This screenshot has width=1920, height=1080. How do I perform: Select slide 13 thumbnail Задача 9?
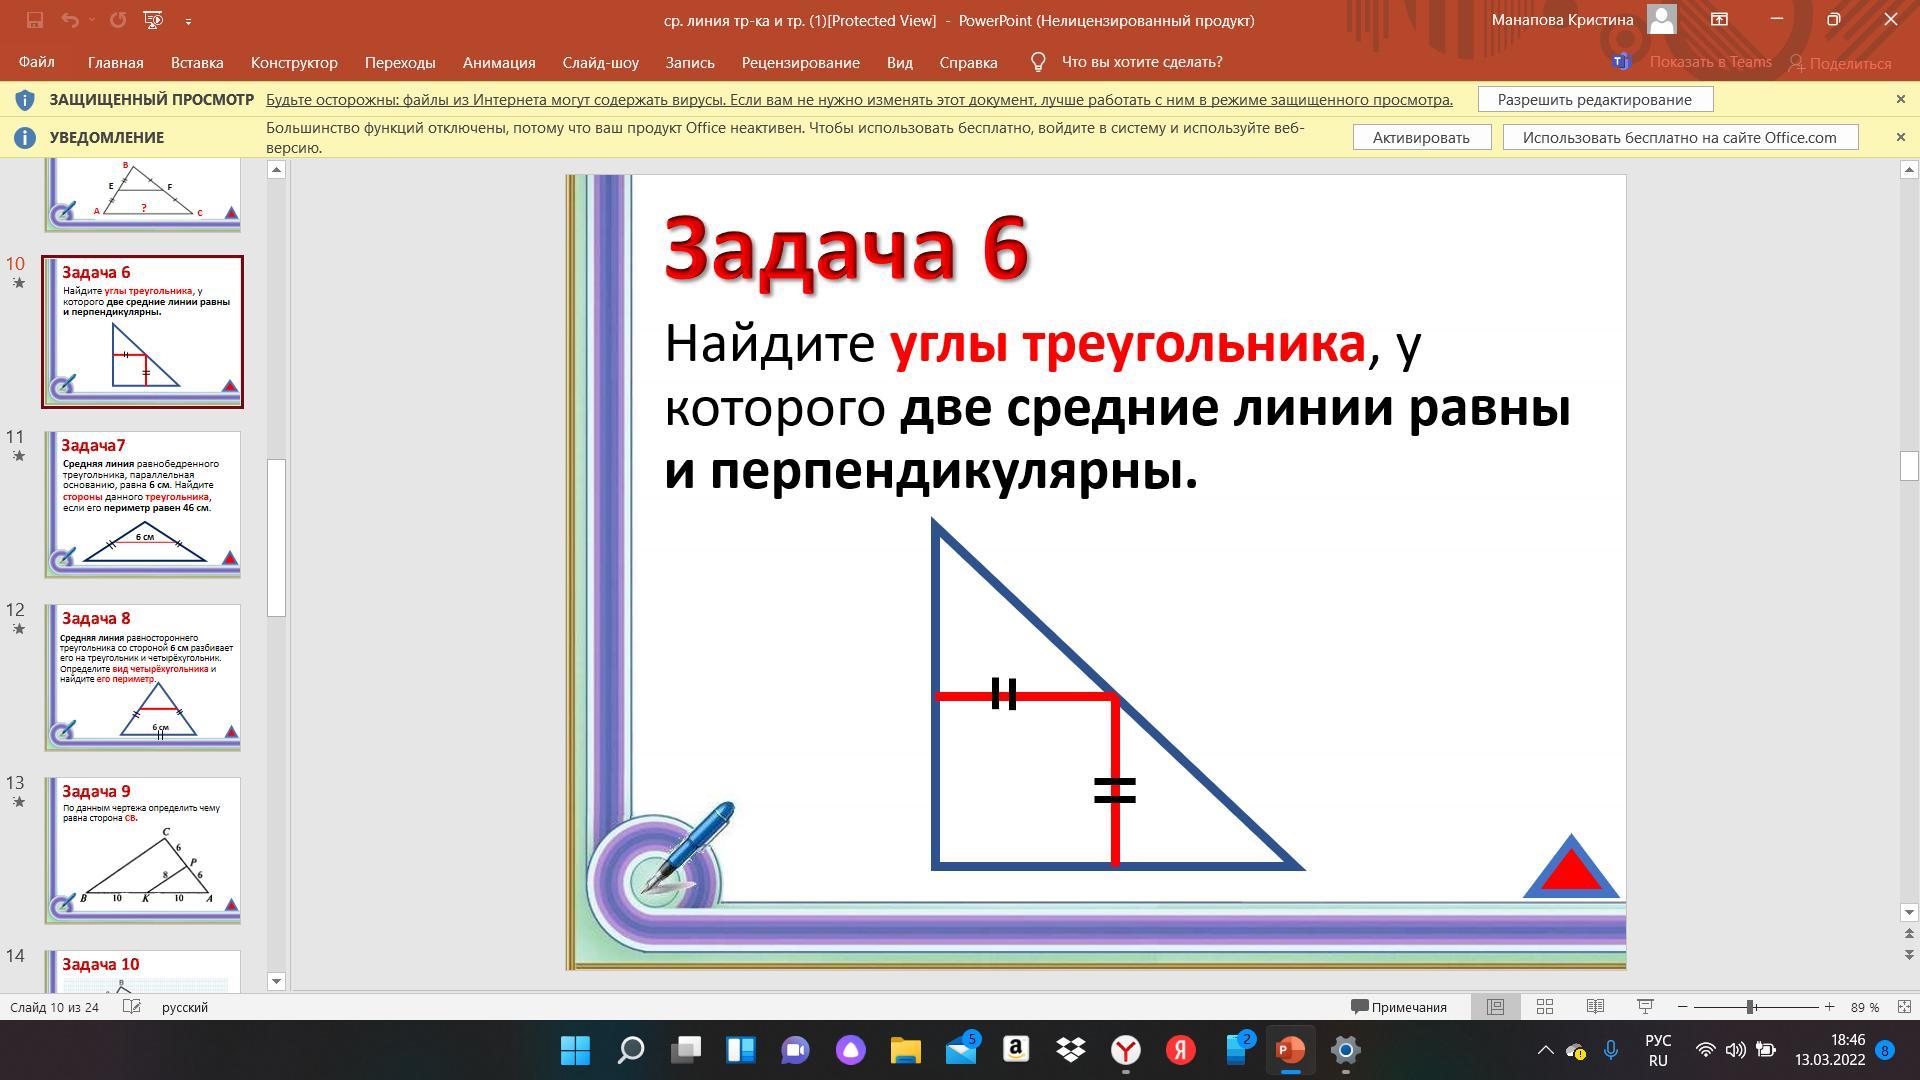(x=142, y=850)
